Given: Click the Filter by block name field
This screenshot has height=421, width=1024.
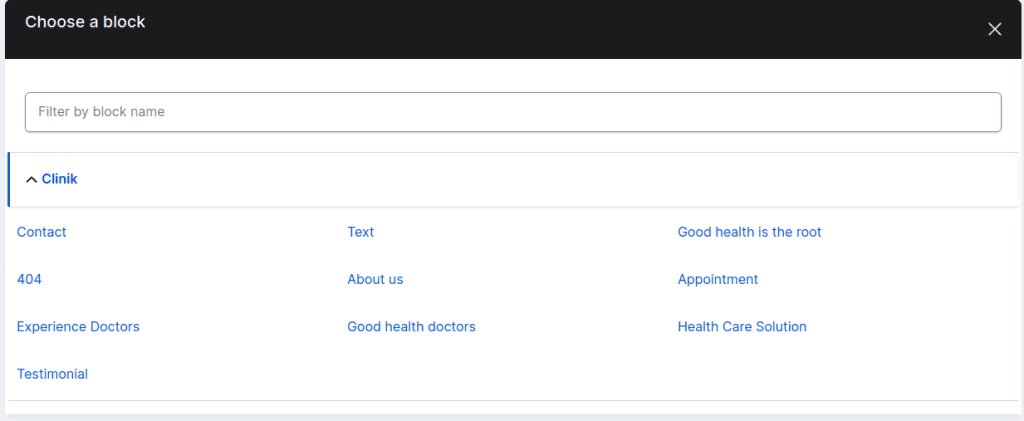Looking at the screenshot, I should point(512,112).
